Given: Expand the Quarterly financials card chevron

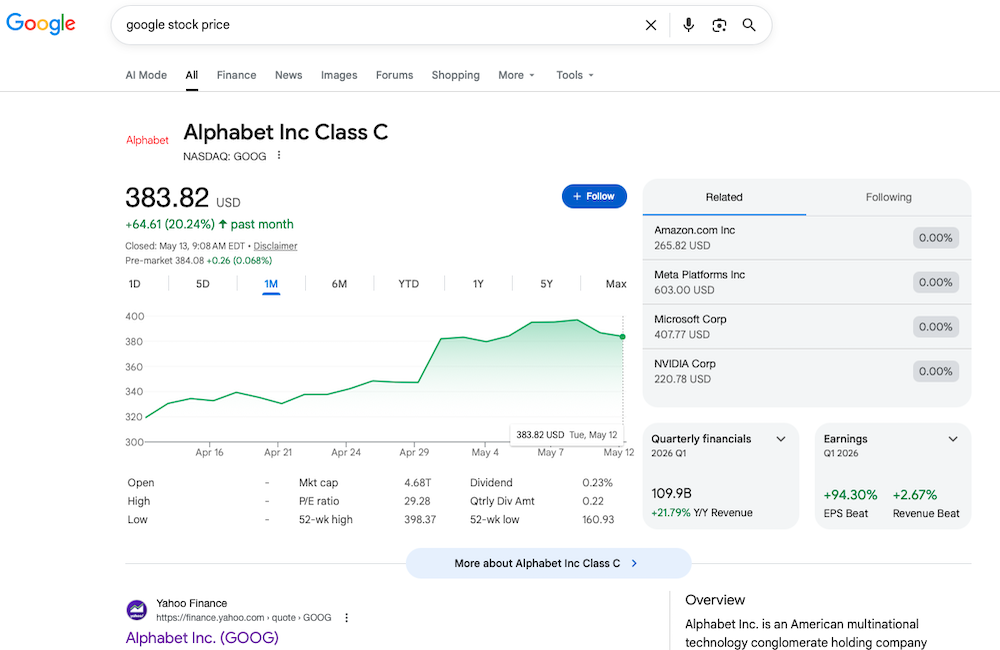Looking at the screenshot, I should click(x=781, y=439).
